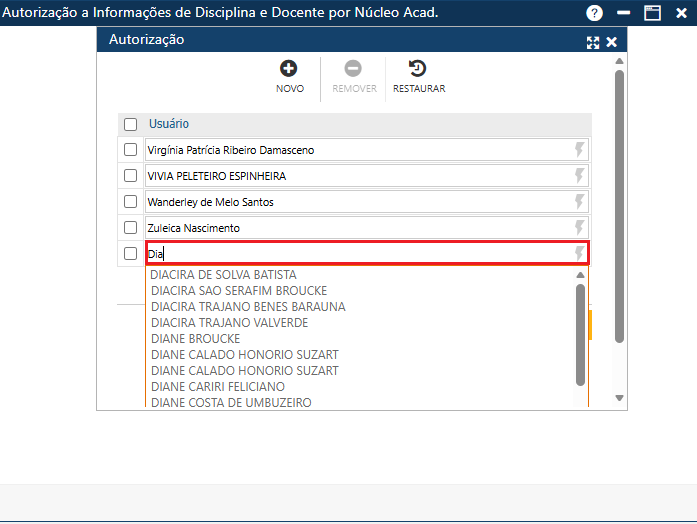Click the Usuário column header
This screenshot has width=697, height=524.
[x=169, y=124]
